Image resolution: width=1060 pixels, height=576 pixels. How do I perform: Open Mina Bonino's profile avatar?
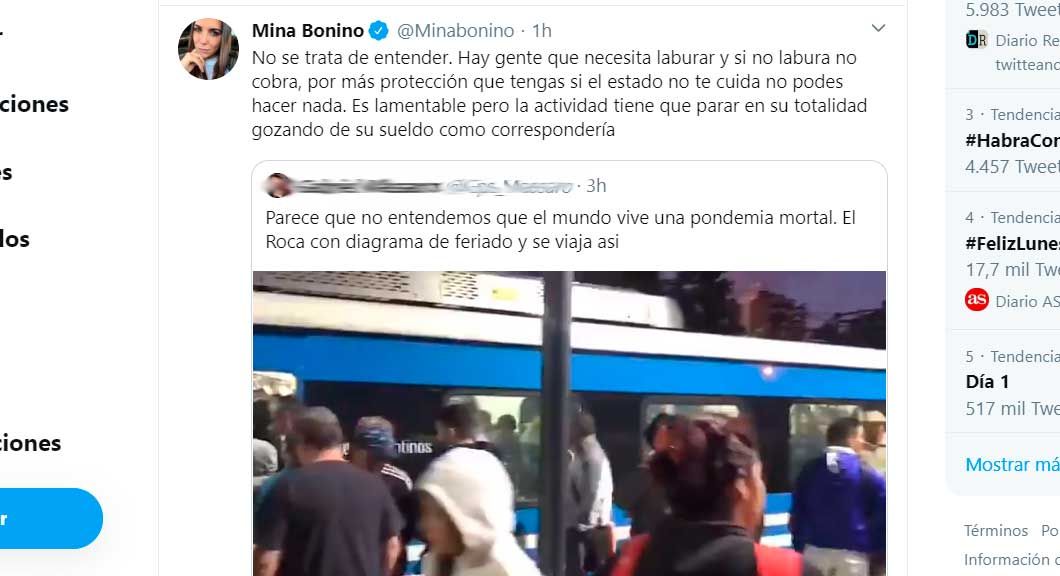[x=208, y=49]
